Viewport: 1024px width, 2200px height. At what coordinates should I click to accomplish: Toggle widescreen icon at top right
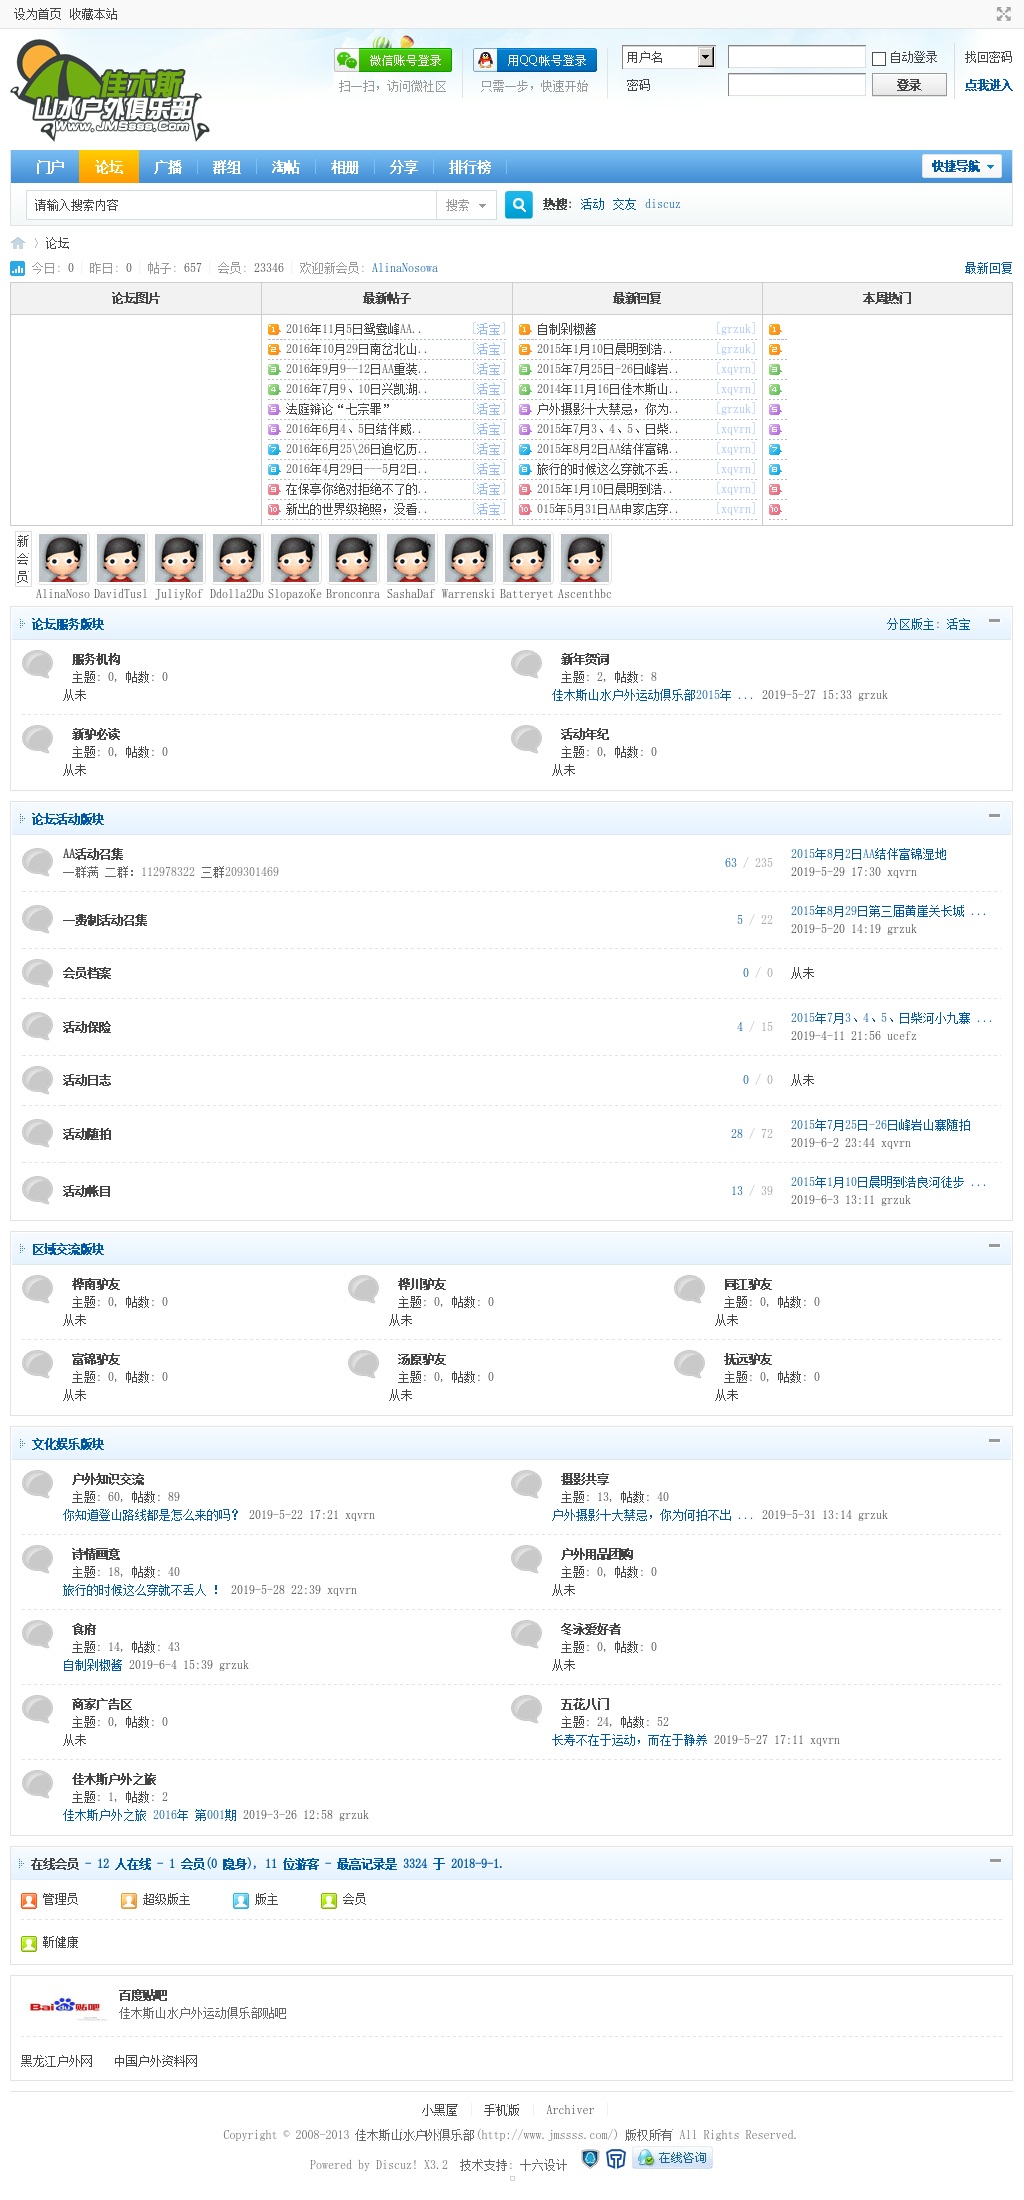tap(1003, 14)
